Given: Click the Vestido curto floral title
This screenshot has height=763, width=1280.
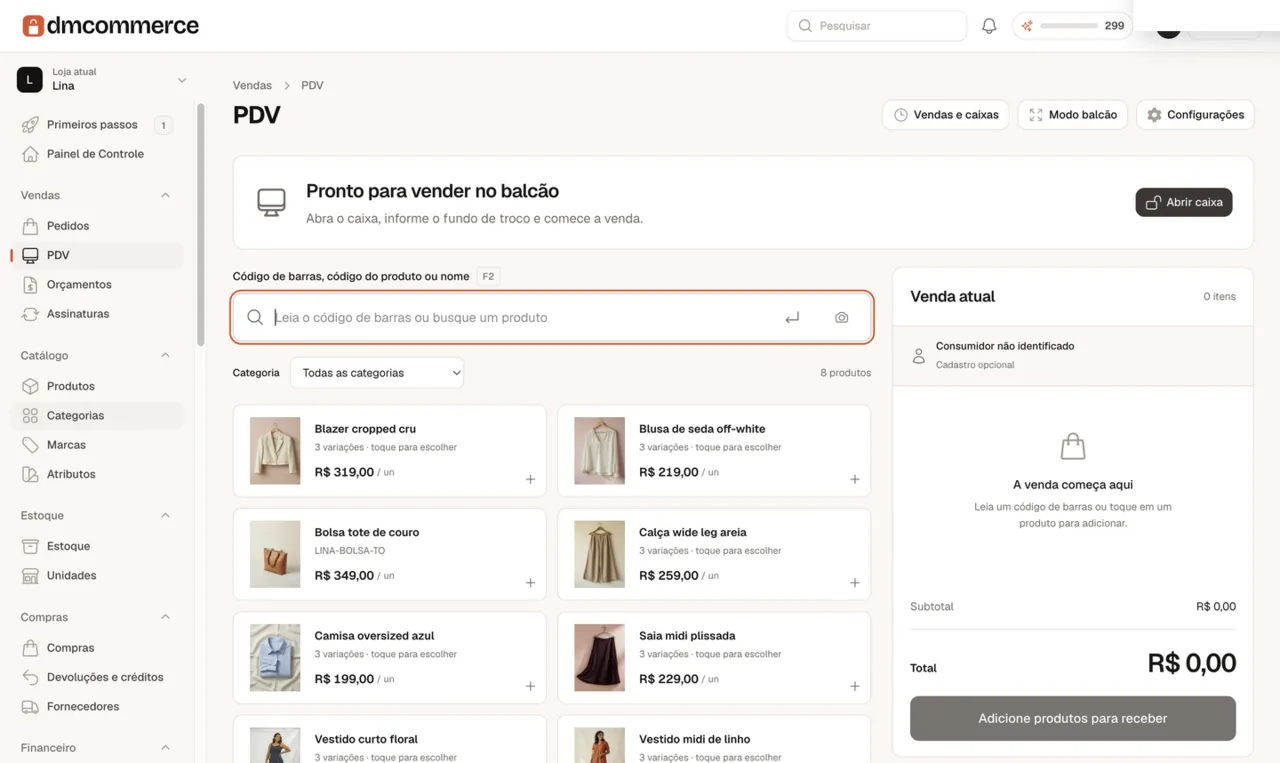Looking at the screenshot, I should (x=366, y=739).
